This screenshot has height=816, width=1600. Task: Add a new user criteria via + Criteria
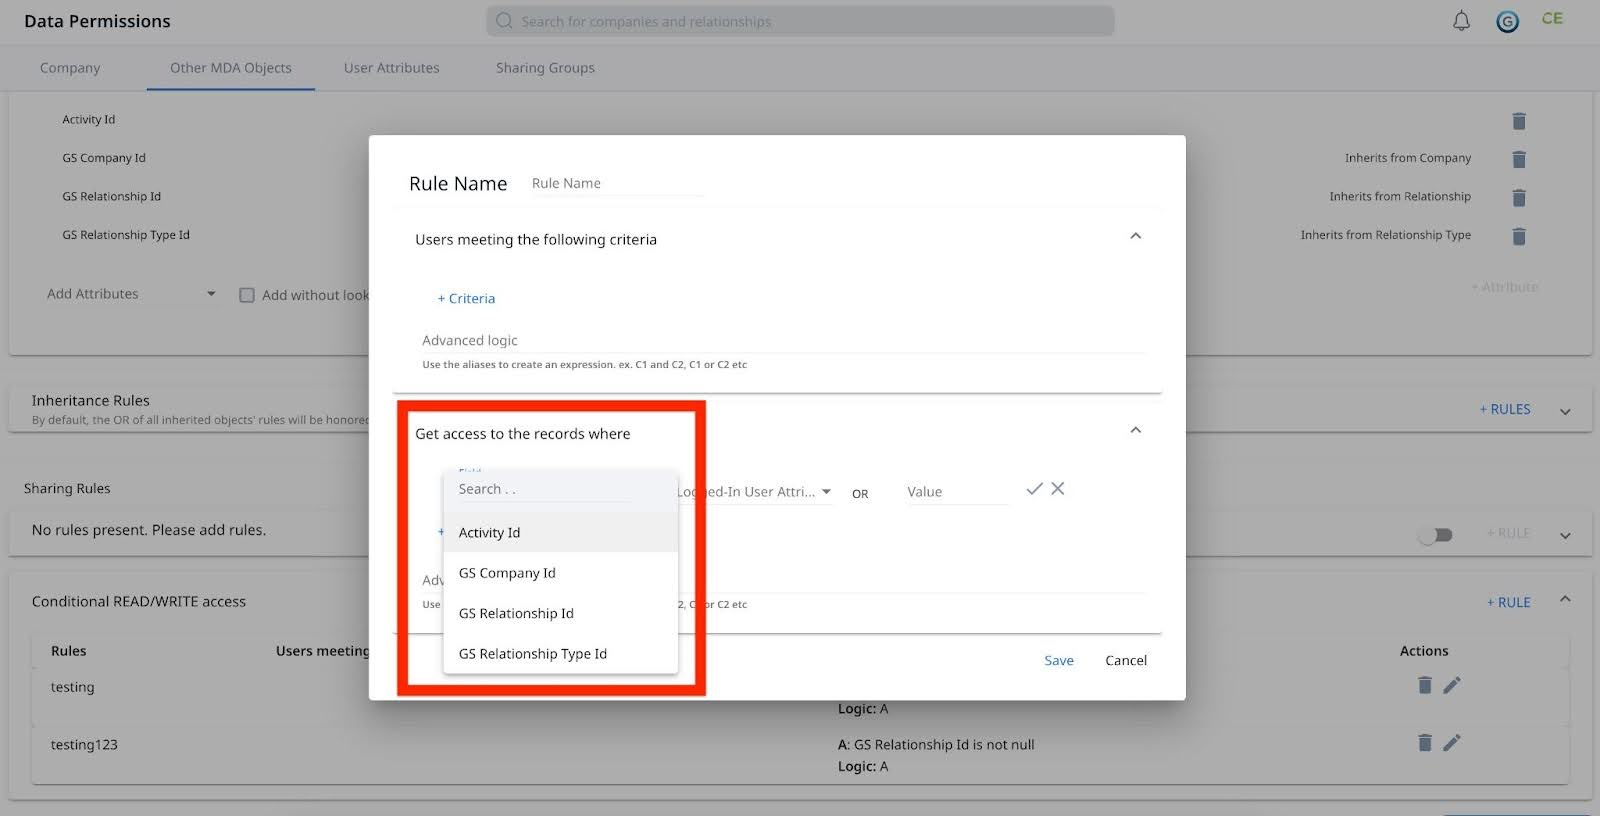pyautogui.click(x=466, y=298)
